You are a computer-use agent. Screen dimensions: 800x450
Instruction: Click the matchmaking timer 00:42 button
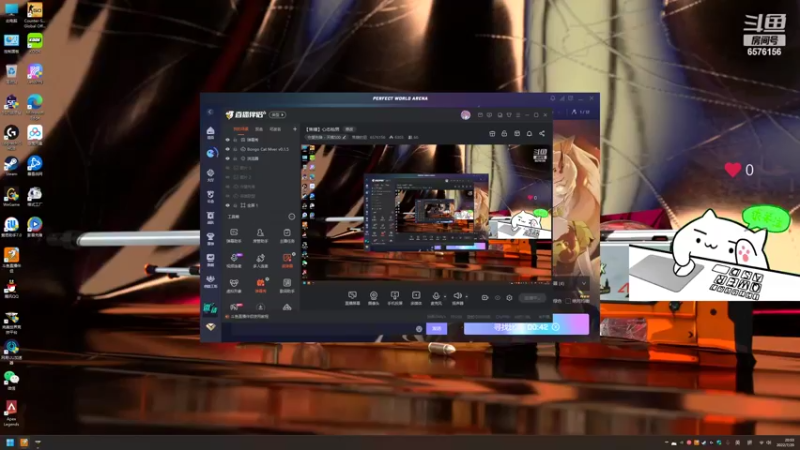pyautogui.click(x=527, y=327)
